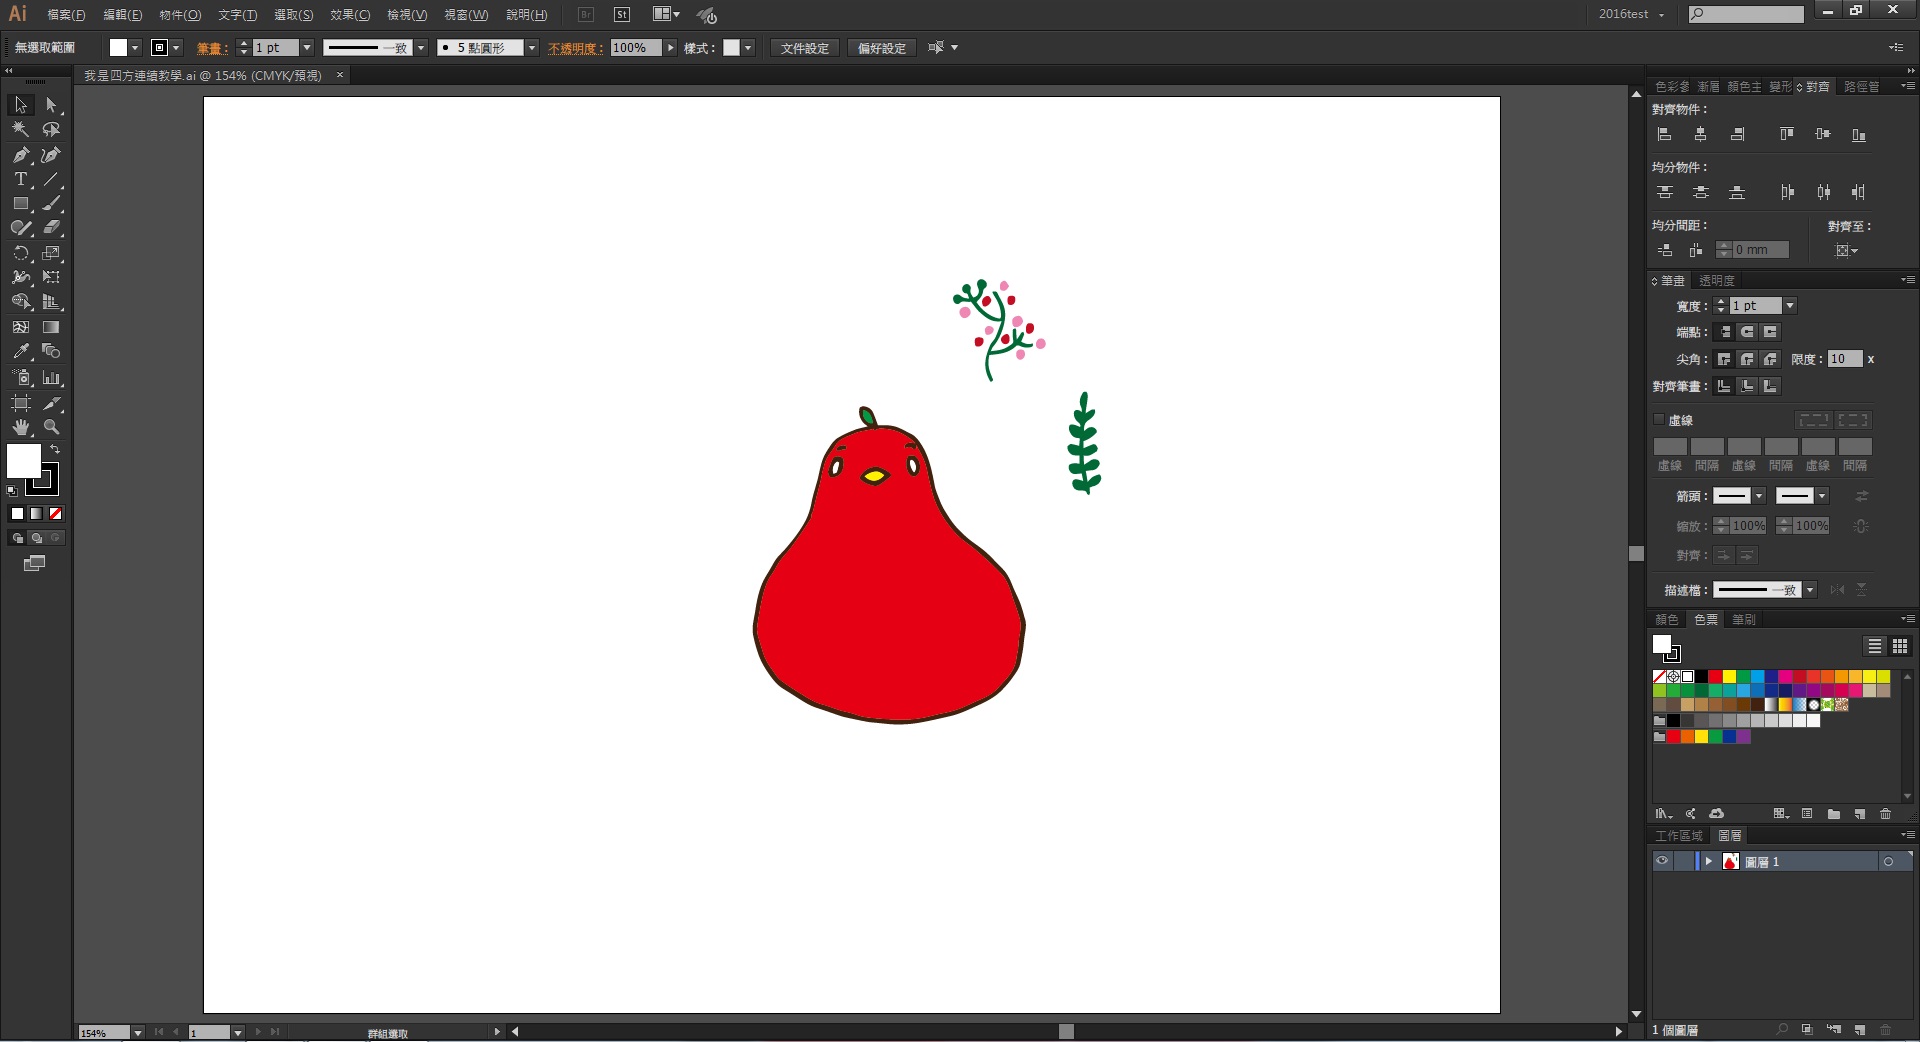Pick the yellow swatch in the swatches panel
Screen dimensions: 1920x1042
point(1729,677)
